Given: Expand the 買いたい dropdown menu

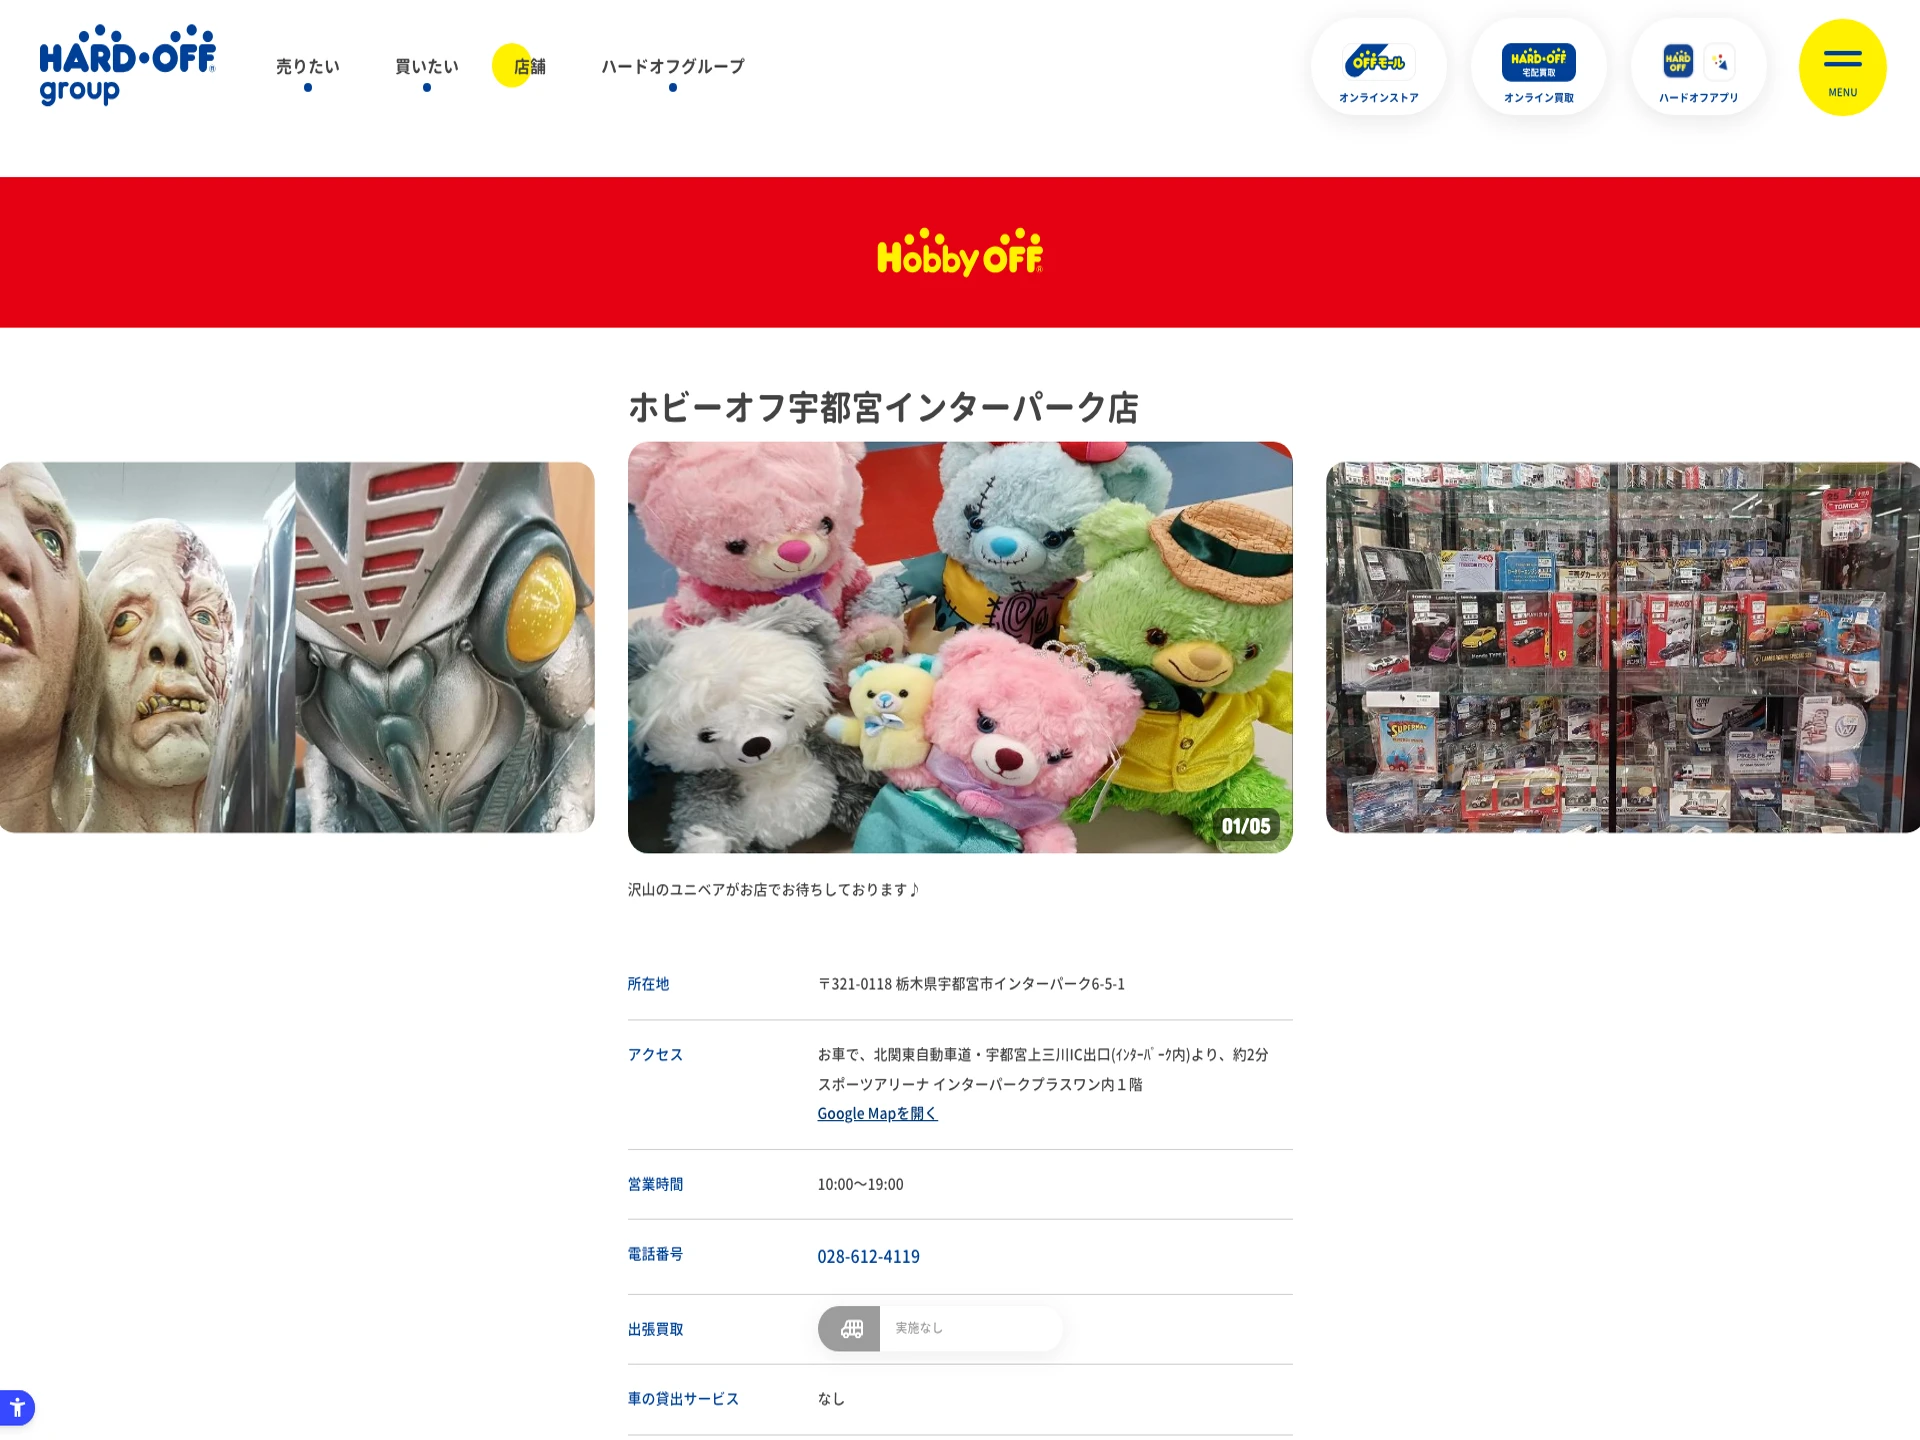Looking at the screenshot, I should click(427, 67).
